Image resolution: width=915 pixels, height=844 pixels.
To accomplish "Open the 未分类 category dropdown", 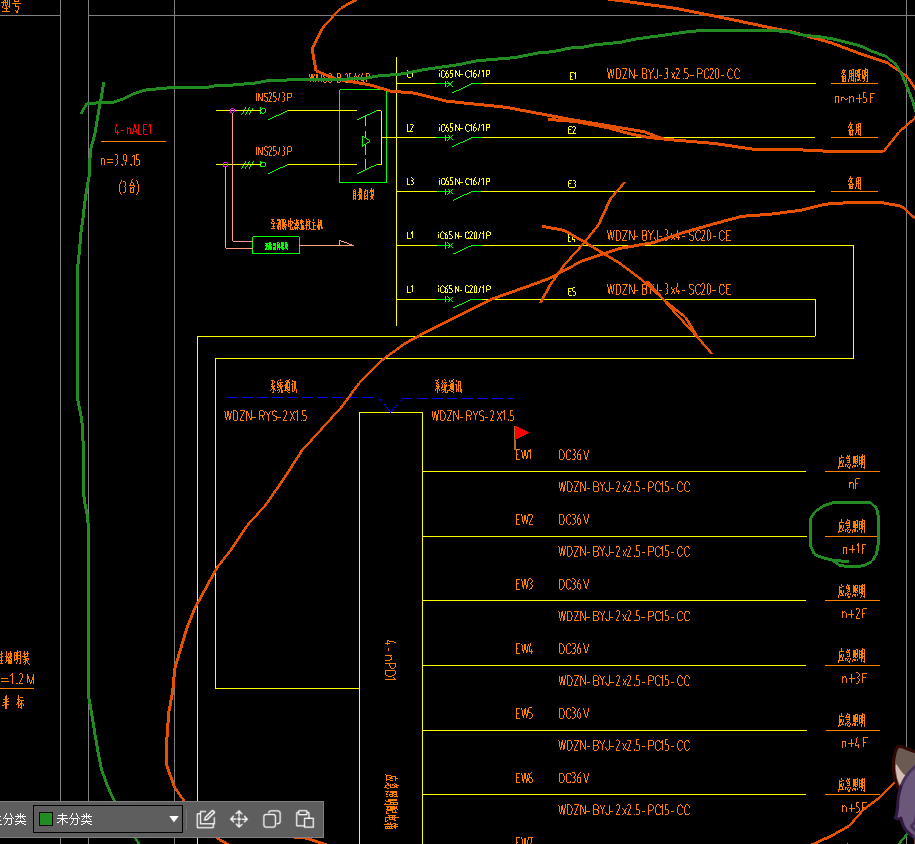I will [x=109, y=819].
